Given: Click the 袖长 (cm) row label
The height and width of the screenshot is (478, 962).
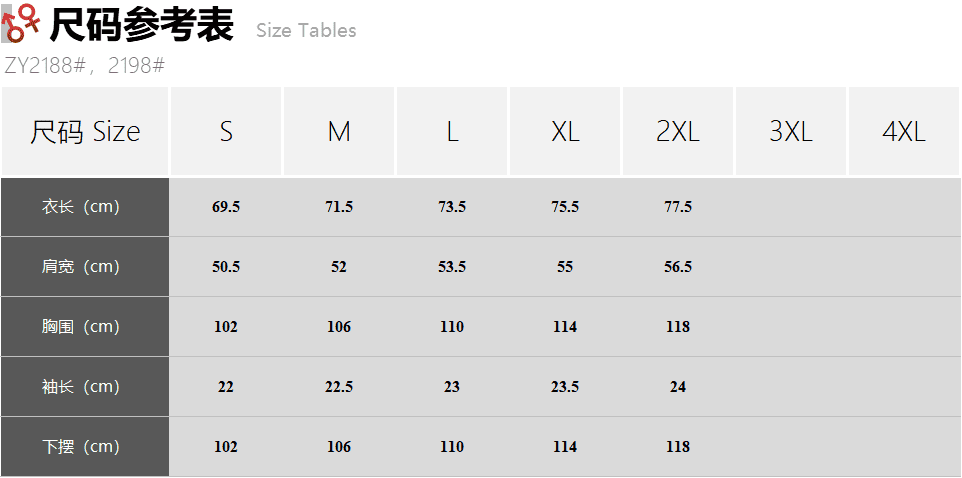Looking at the screenshot, I should [x=81, y=387].
